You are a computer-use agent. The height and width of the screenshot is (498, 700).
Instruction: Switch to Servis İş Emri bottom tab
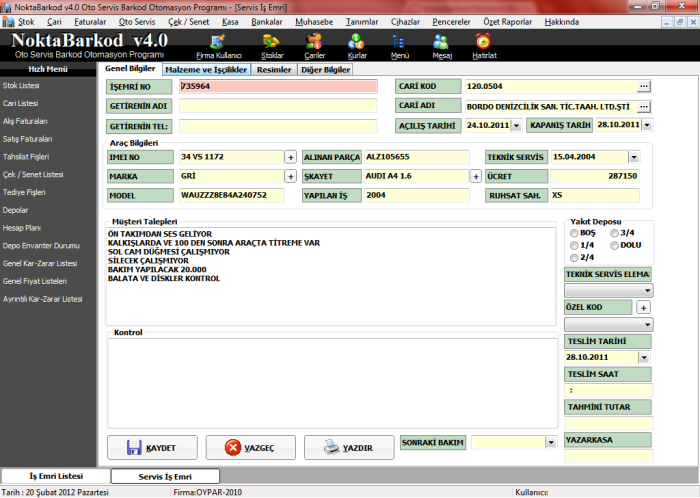165,477
